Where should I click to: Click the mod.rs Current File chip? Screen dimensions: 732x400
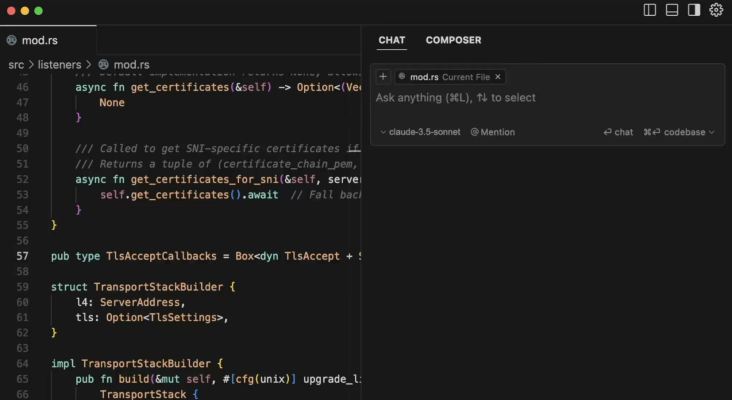coord(450,77)
